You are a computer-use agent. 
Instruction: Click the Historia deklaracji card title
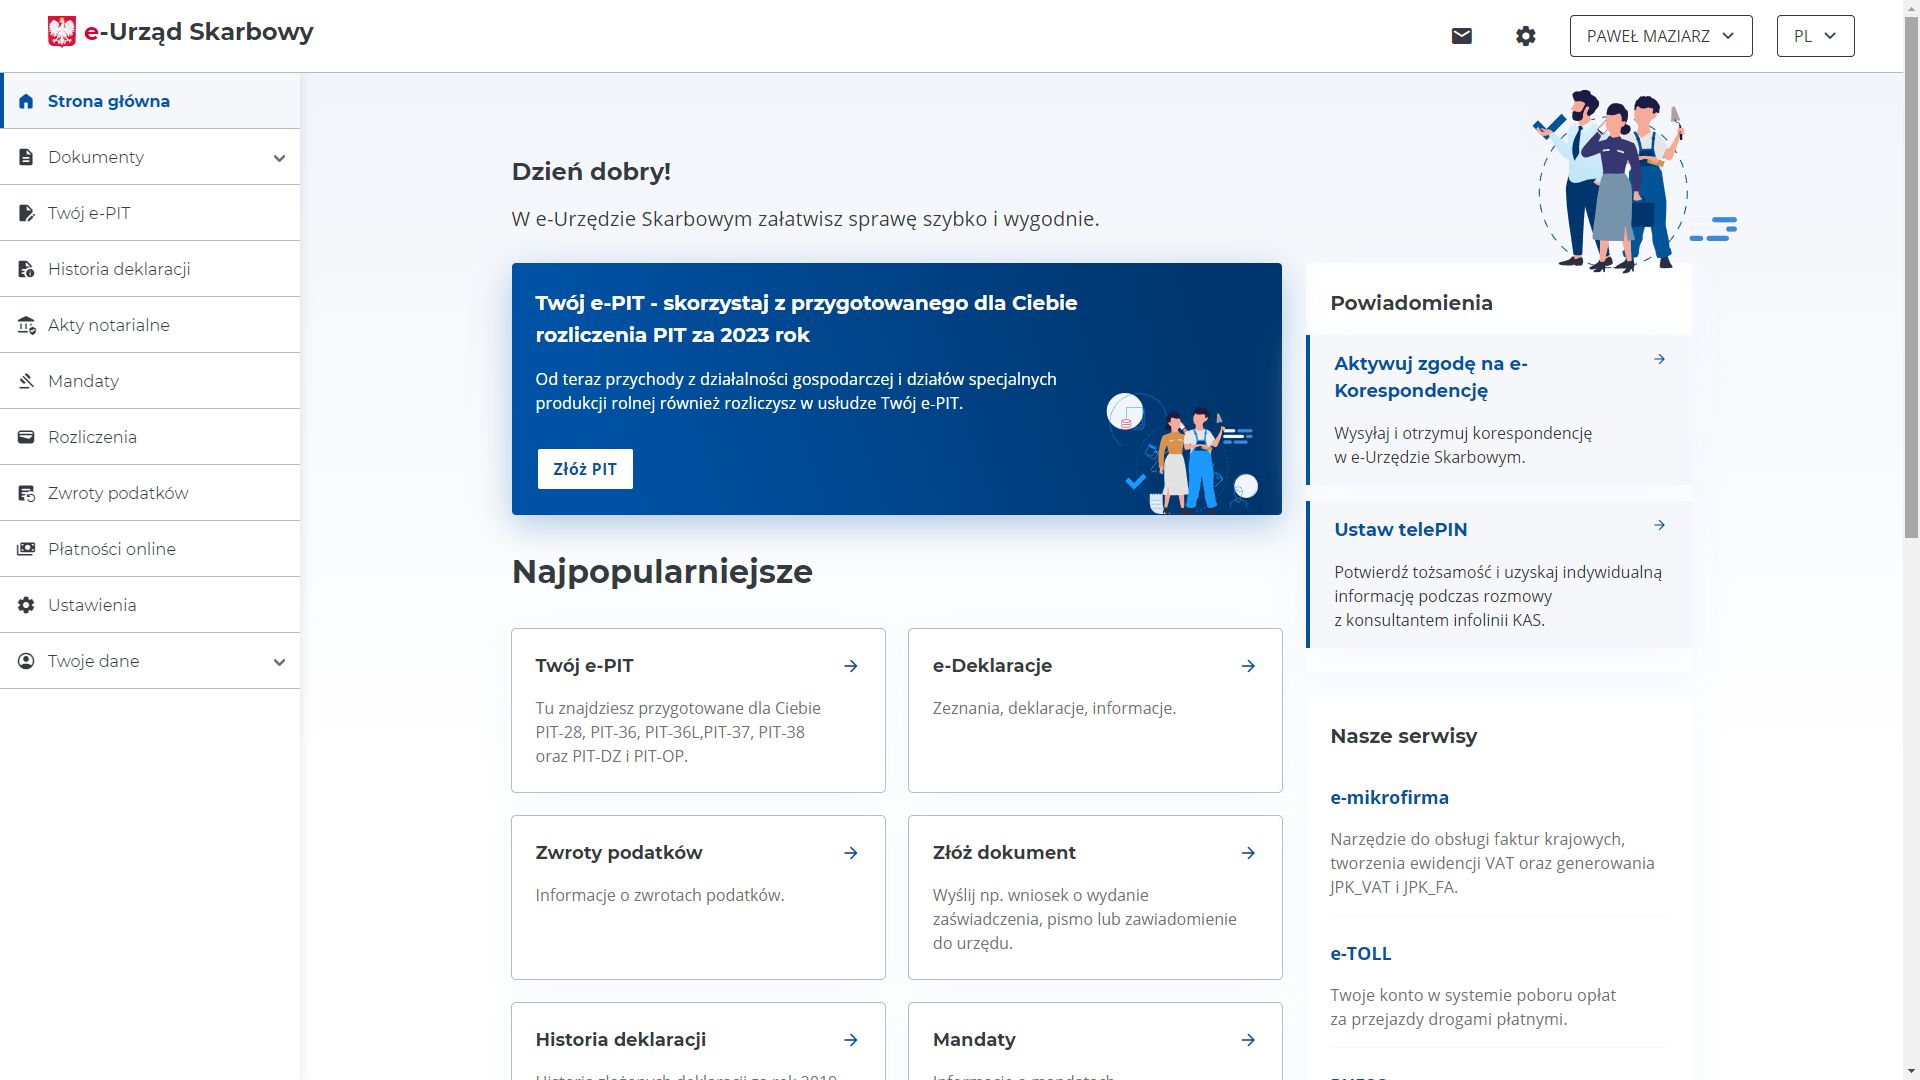pos(621,1040)
